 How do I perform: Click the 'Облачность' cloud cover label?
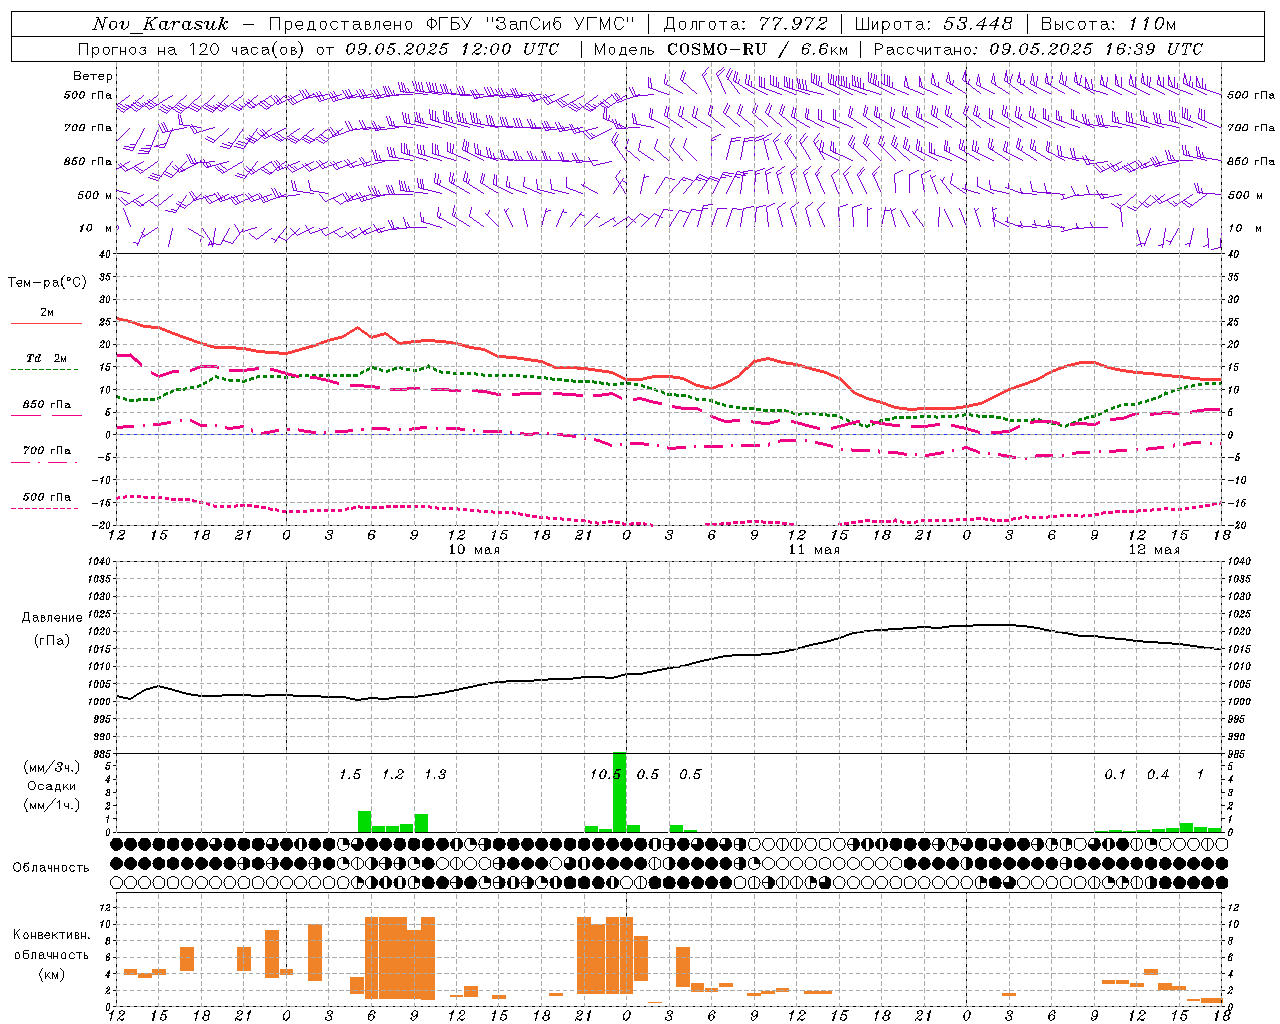[51, 867]
